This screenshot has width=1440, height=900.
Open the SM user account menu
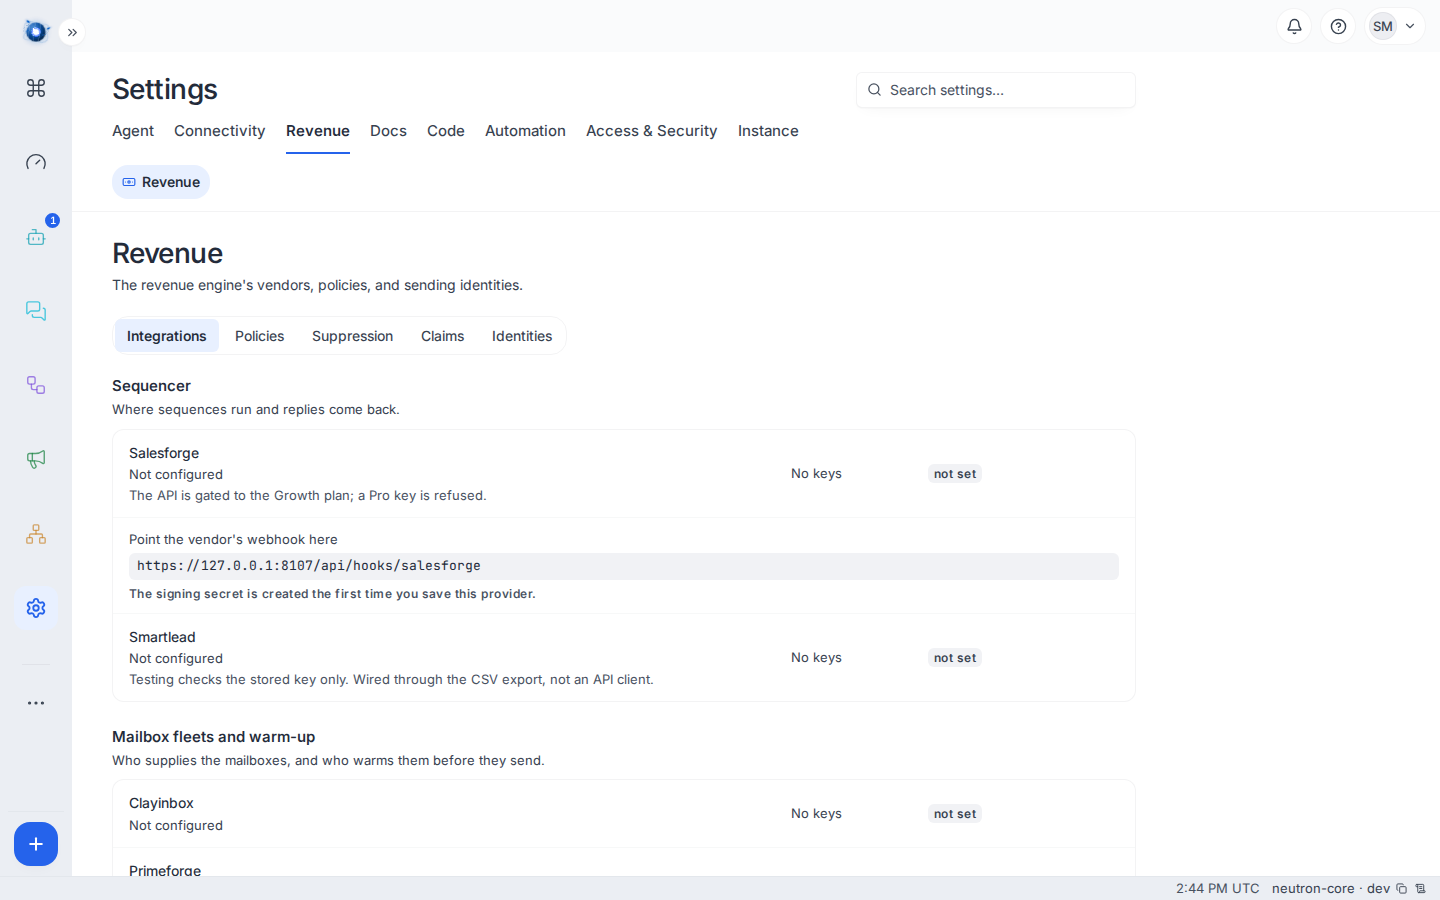1395,26
